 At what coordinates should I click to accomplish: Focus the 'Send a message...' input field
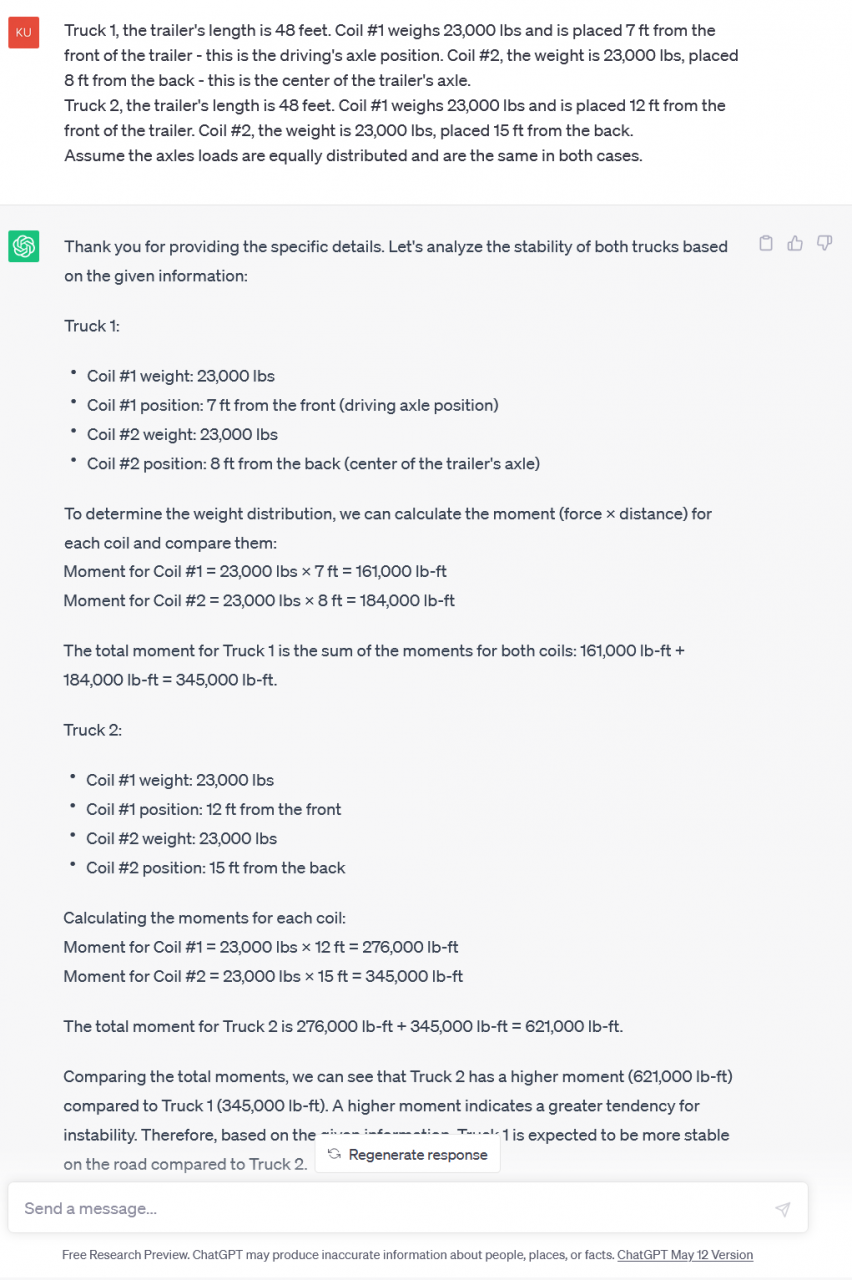coord(390,1208)
